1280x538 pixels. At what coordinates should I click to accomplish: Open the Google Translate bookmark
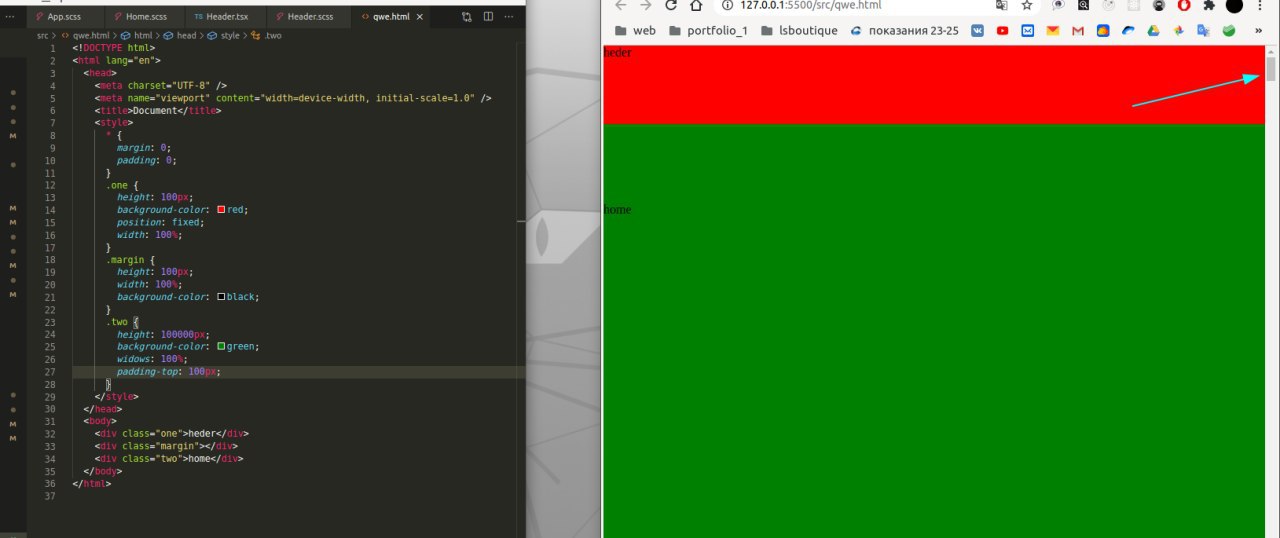tap(1204, 30)
